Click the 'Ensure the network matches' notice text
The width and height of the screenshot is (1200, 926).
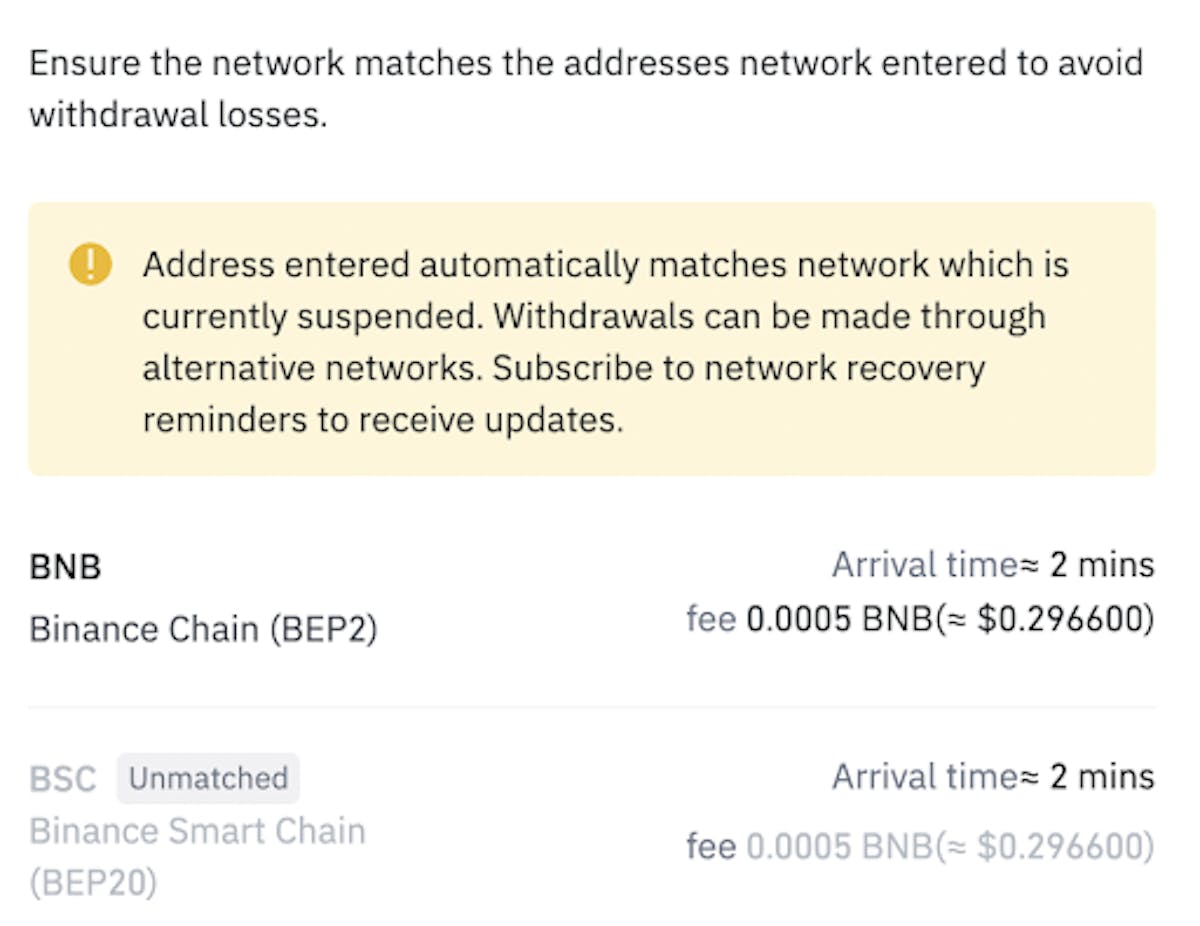[586, 88]
